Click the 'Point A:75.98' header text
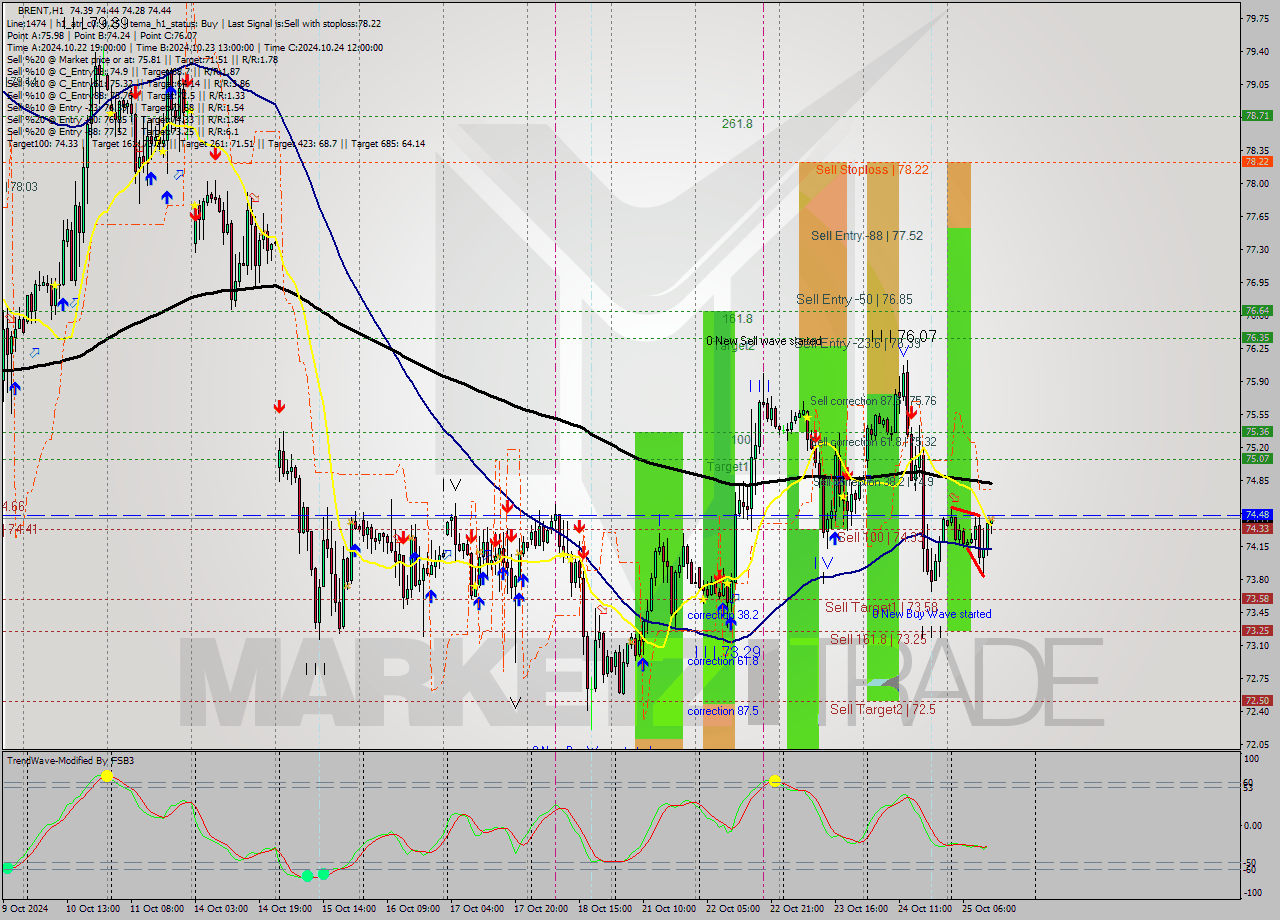The image size is (1280, 920). (x=38, y=35)
